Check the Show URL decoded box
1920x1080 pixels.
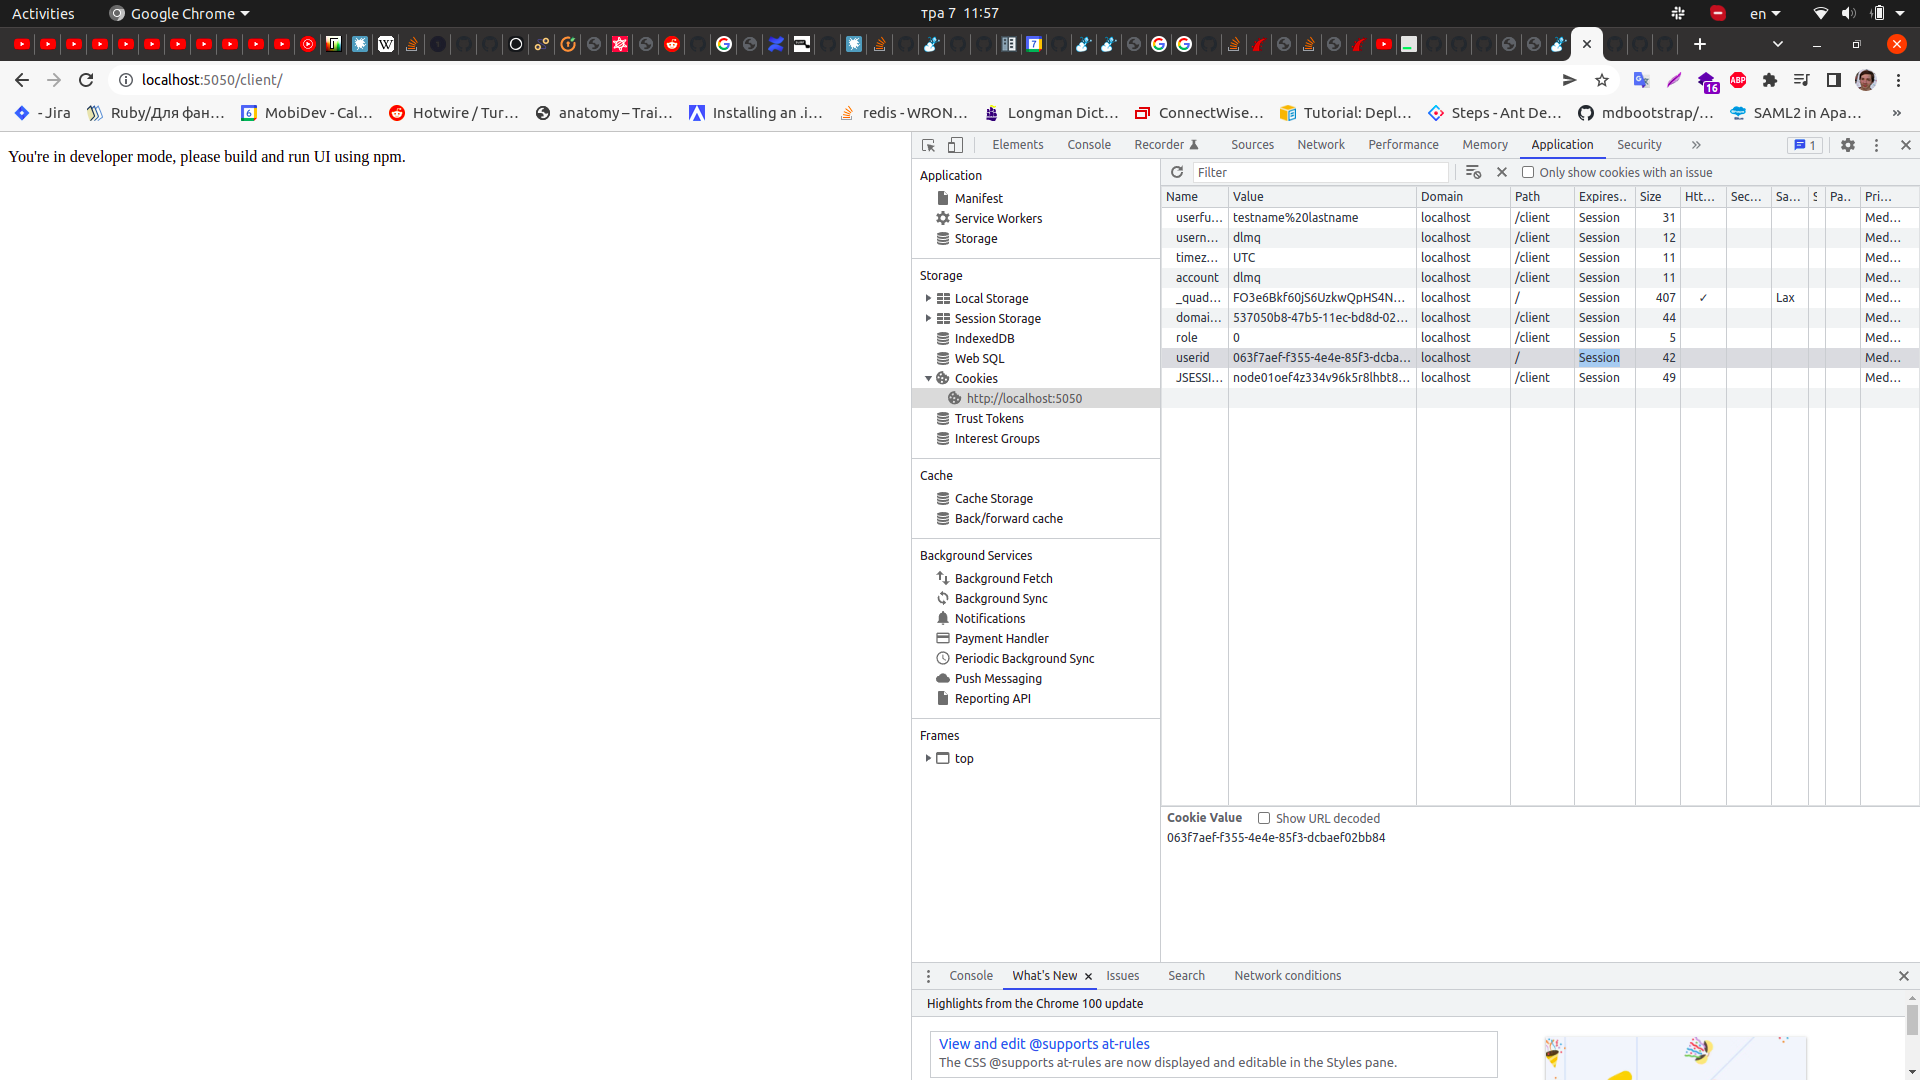pos(1264,818)
